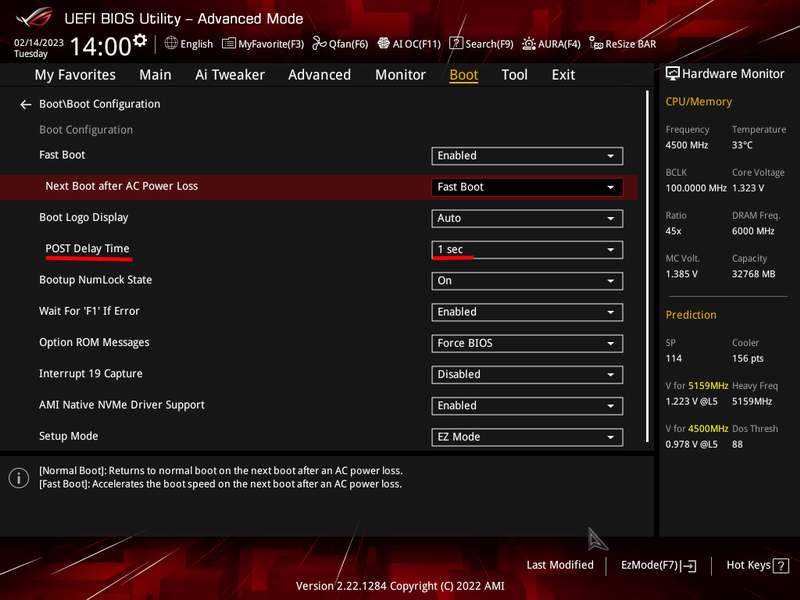
Task: Open the Main tab
Action: [155, 75]
